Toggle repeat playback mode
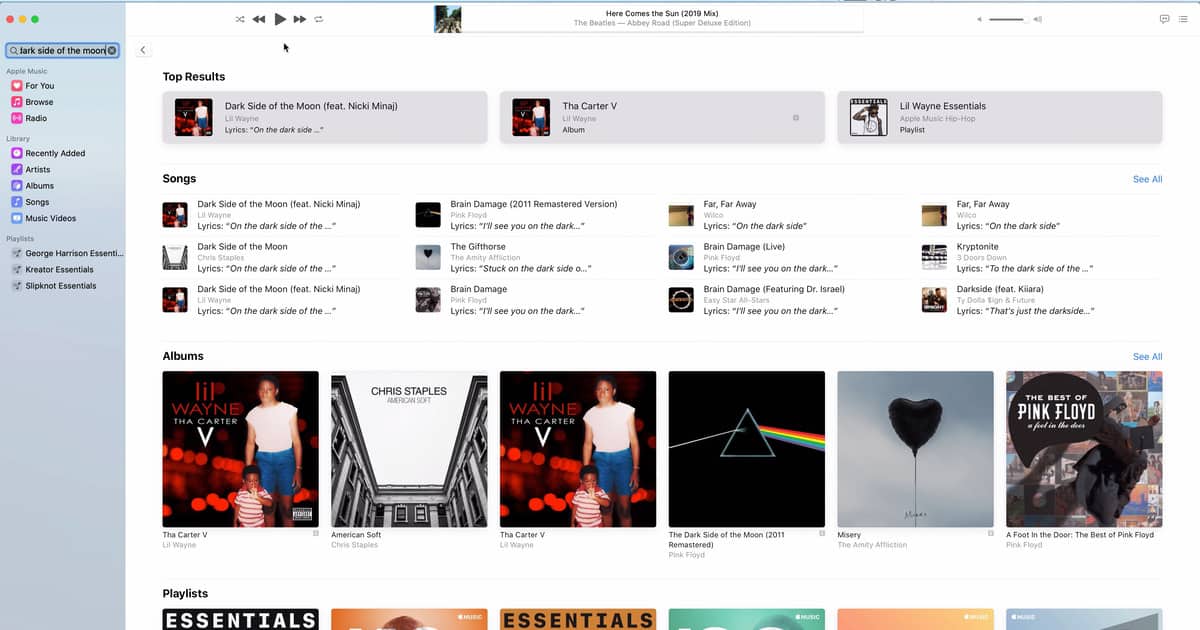Viewport: 1200px width, 630px height. (x=319, y=19)
